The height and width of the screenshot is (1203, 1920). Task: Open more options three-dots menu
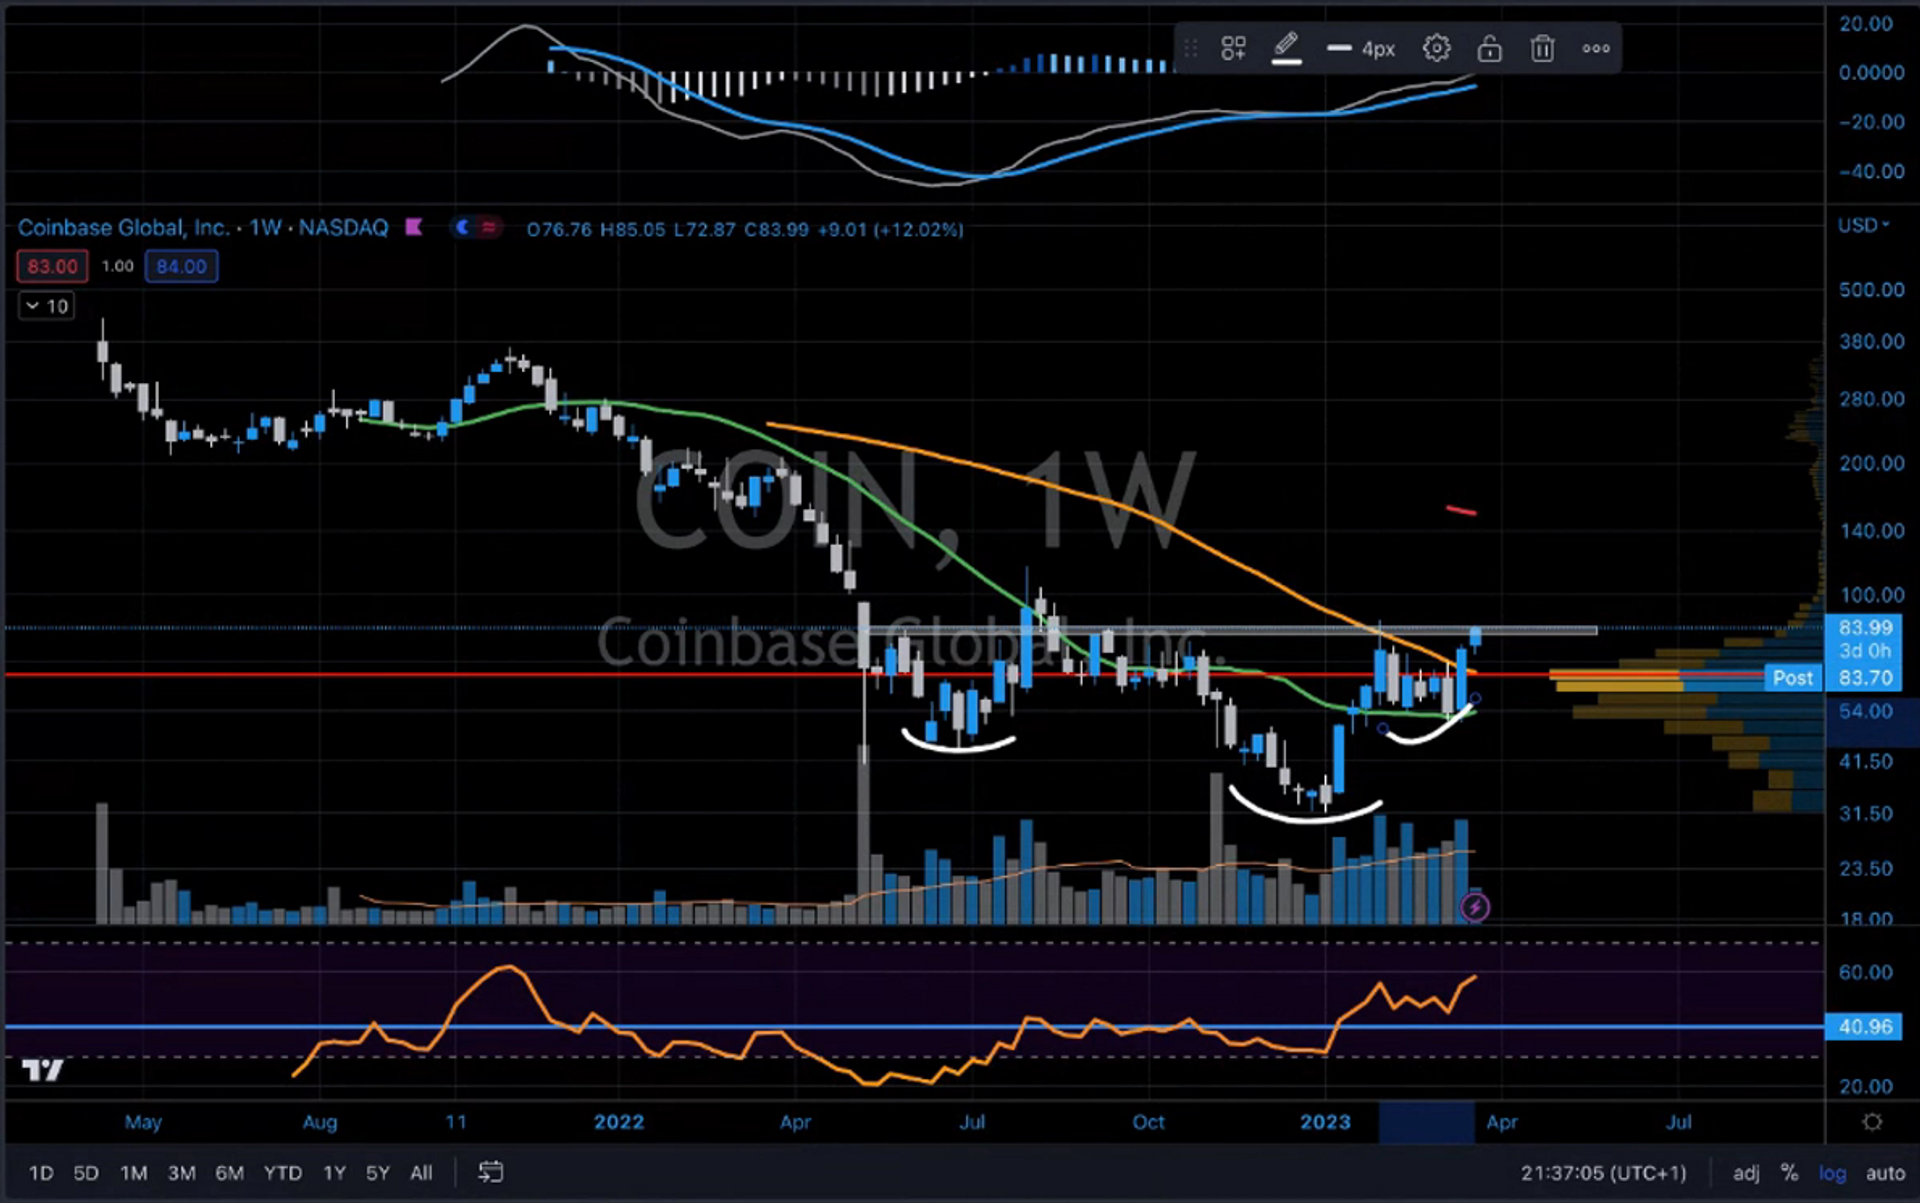click(x=1595, y=49)
